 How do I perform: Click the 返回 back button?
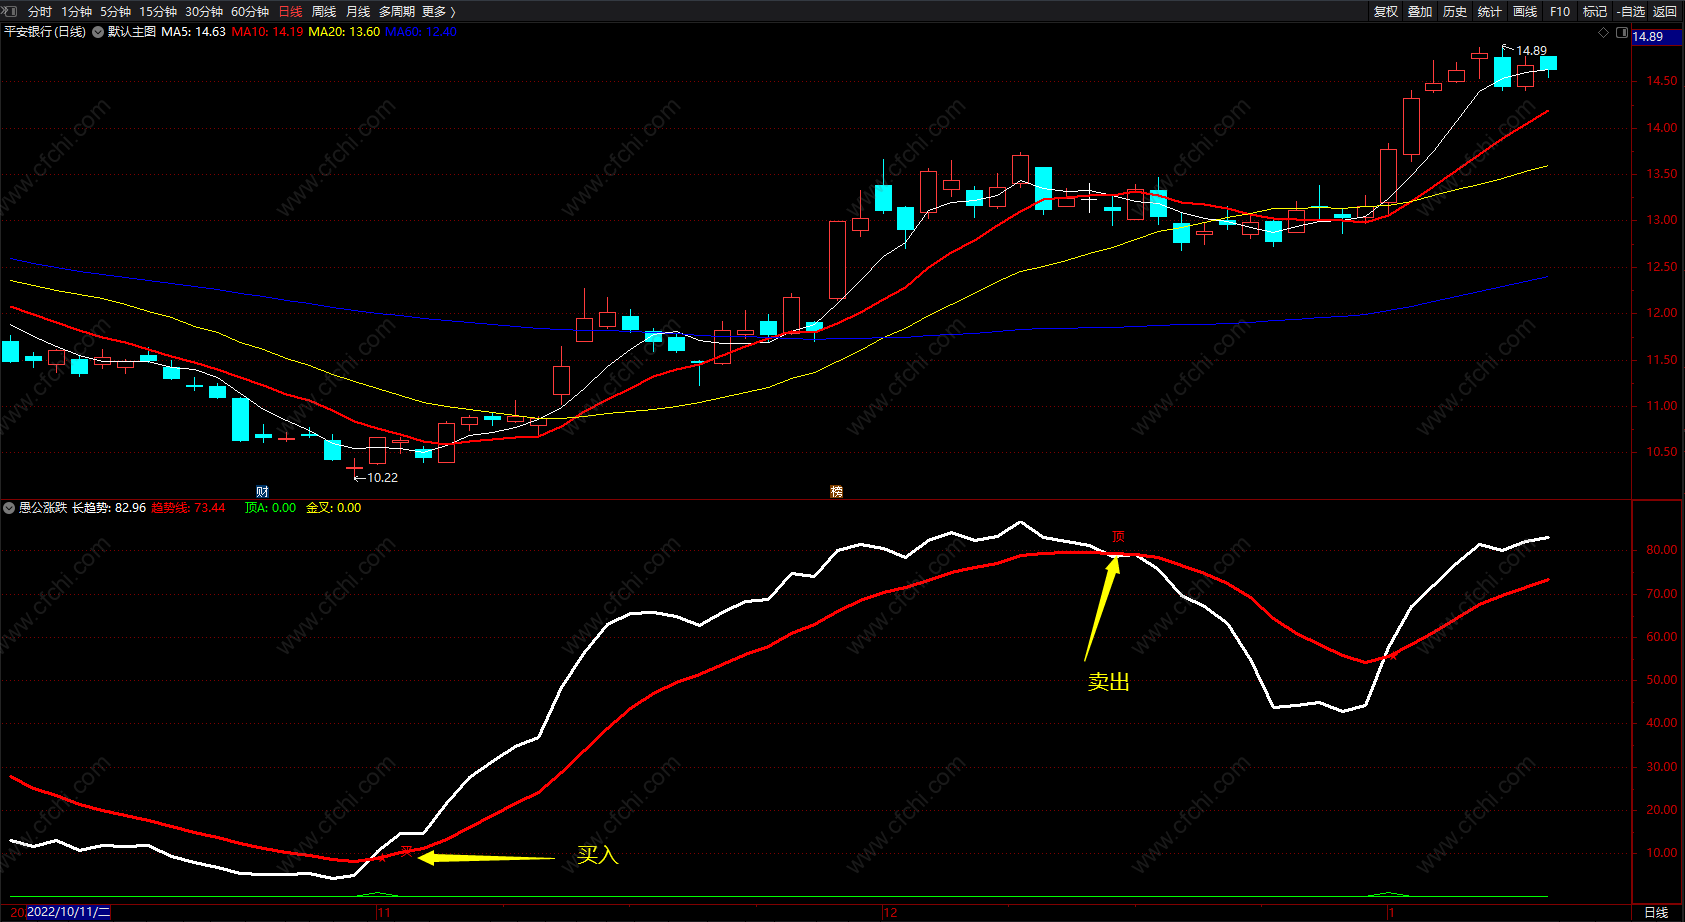(1665, 12)
